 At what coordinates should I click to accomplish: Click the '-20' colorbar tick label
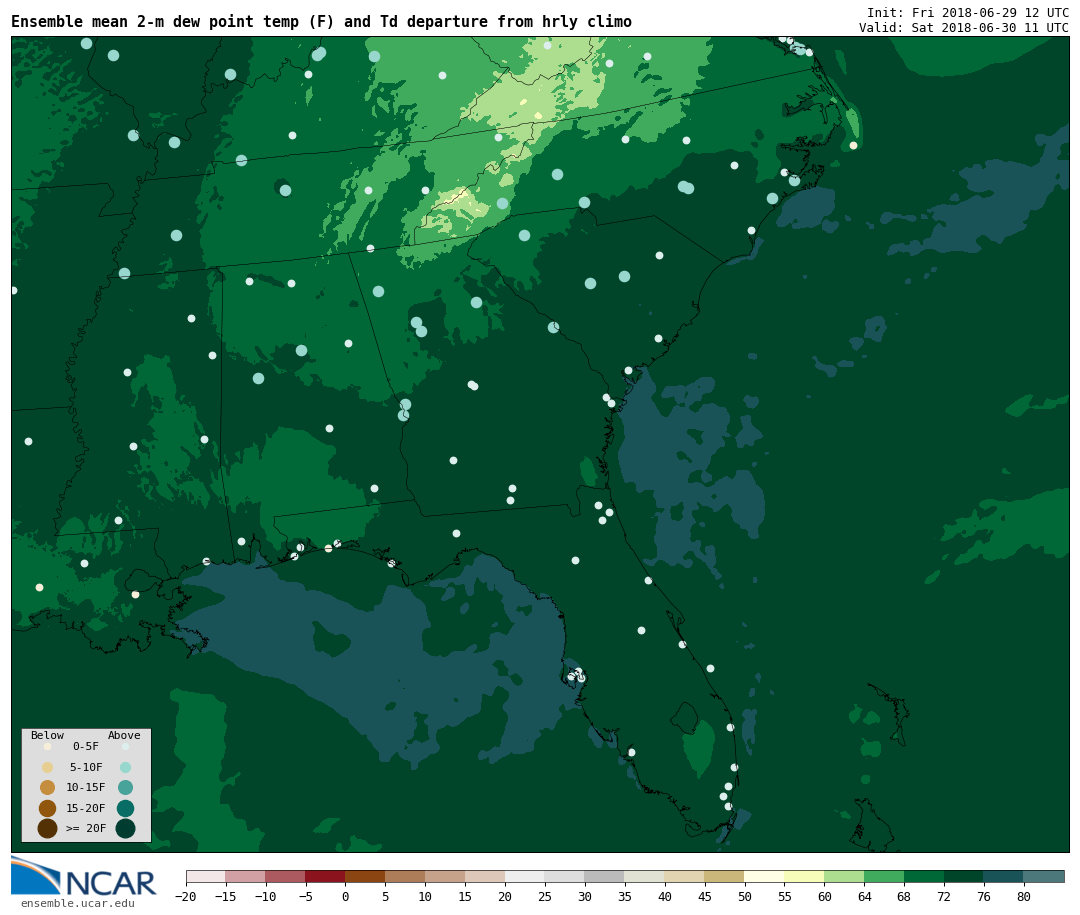coord(185,897)
